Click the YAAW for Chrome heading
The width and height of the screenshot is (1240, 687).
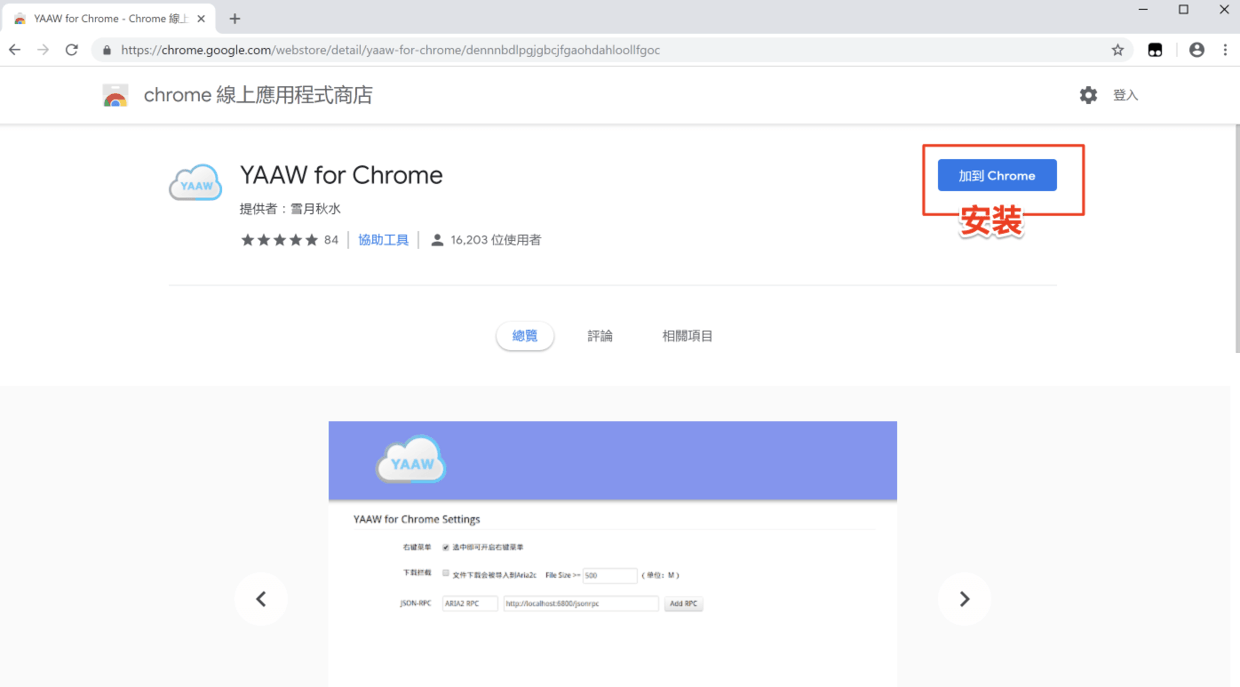341,175
